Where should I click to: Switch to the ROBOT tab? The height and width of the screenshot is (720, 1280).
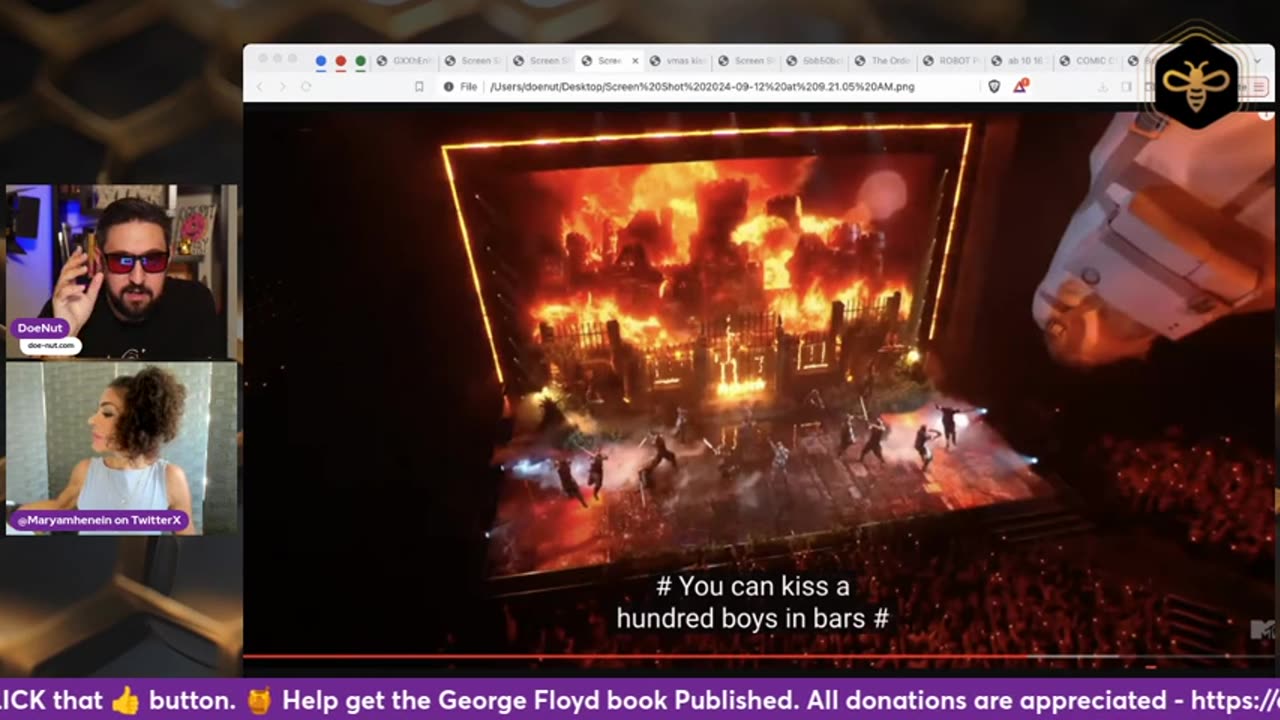pyautogui.click(x=950, y=61)
